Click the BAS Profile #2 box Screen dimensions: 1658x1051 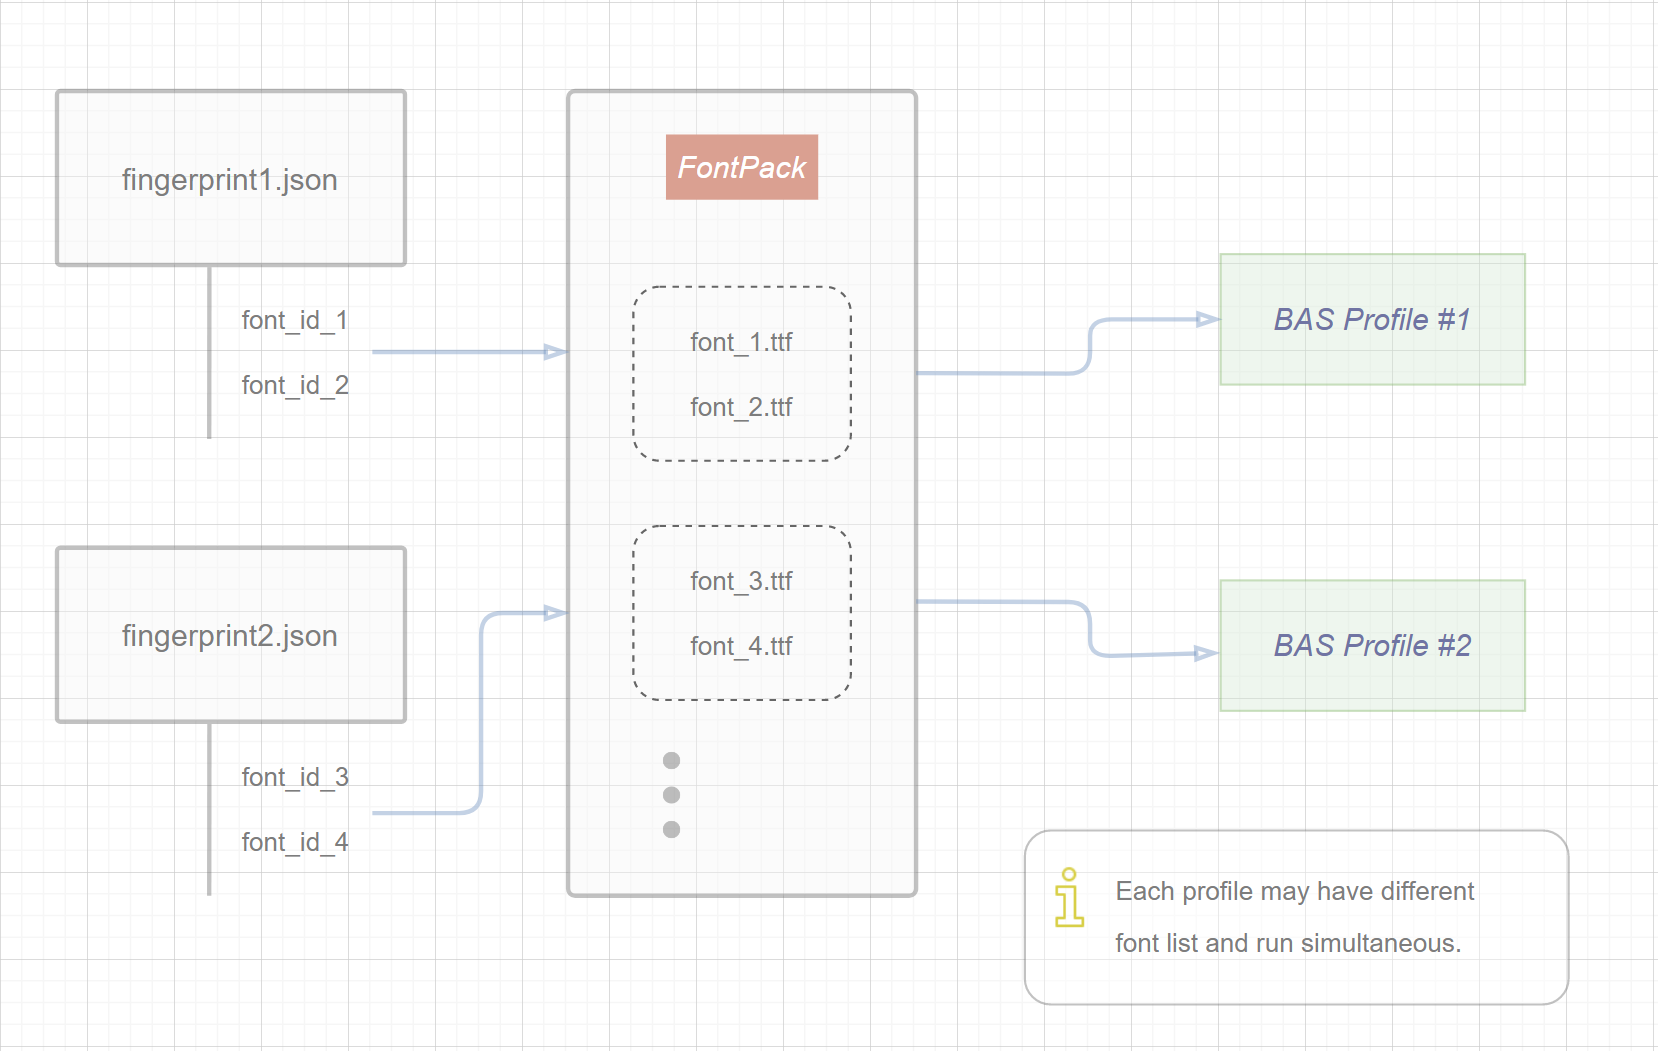tap(1372, 645)
